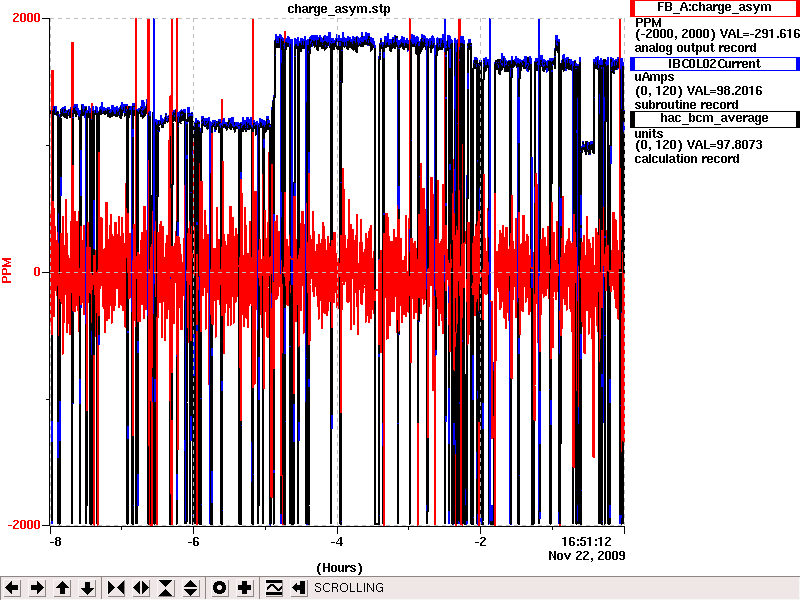Zoom out on the time axis (outward triangles)
This screenshot has width=800, height=600.
141,588
